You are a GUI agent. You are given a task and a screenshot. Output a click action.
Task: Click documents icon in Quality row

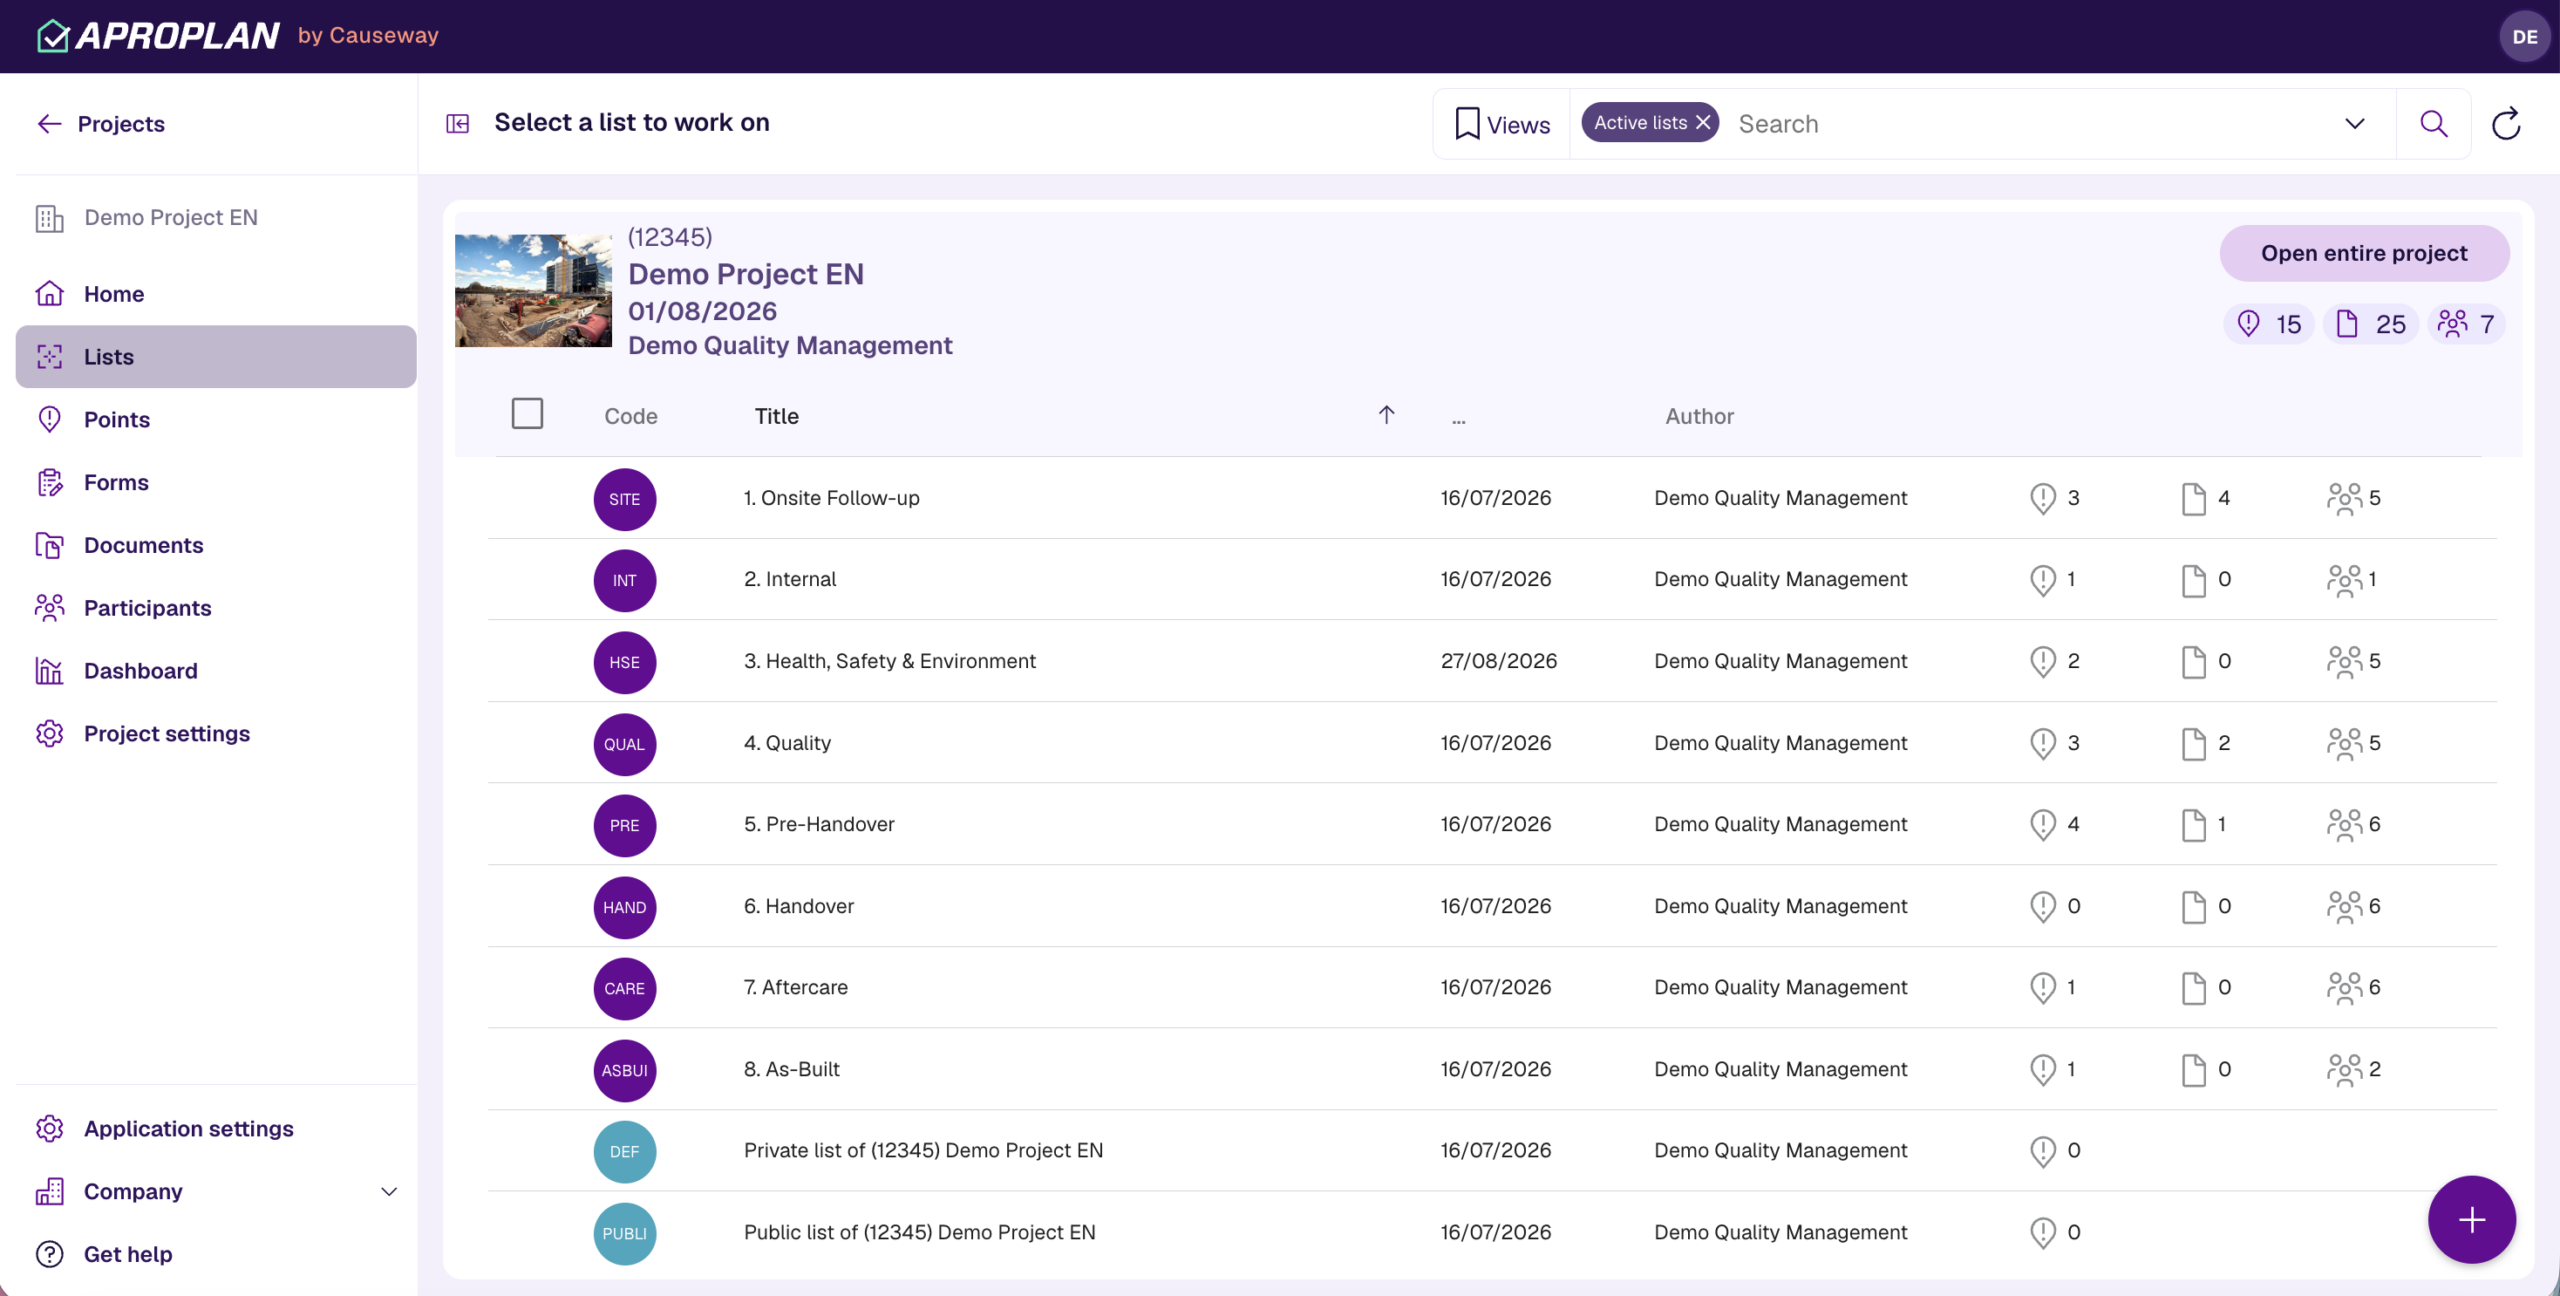[x=2193, y=743]
